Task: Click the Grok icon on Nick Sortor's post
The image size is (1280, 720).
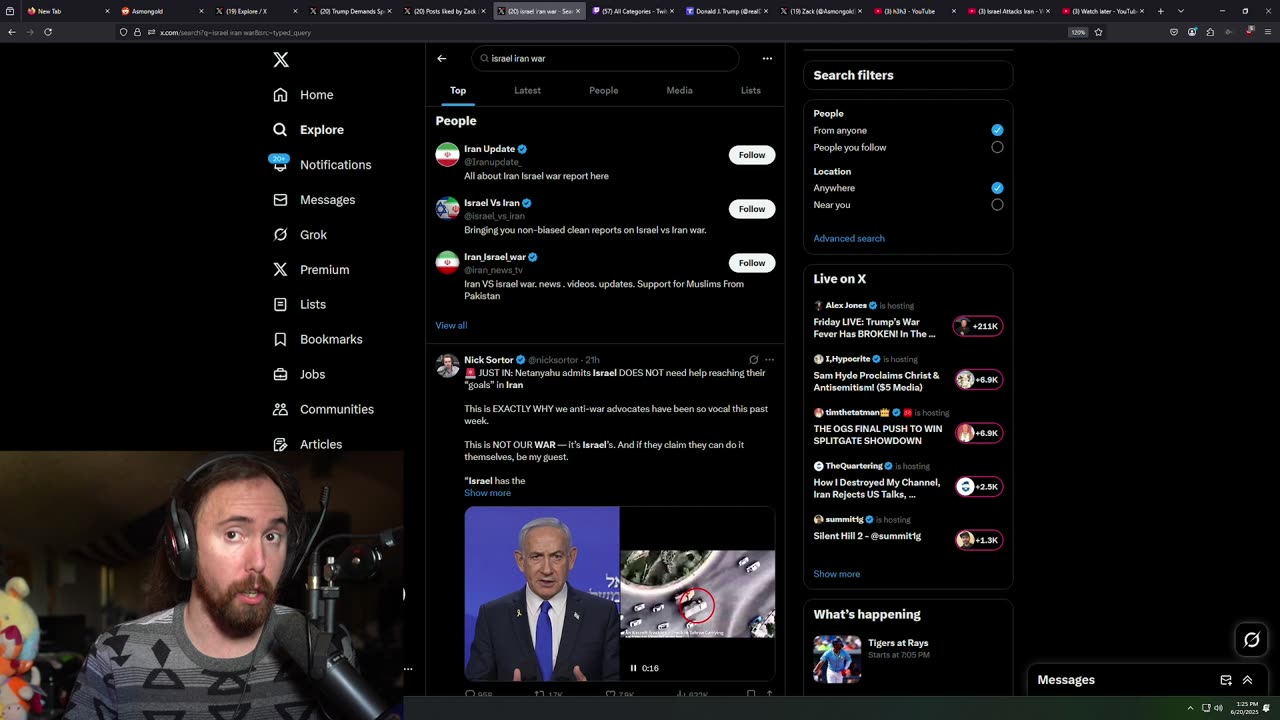Action: click(753, 359)
